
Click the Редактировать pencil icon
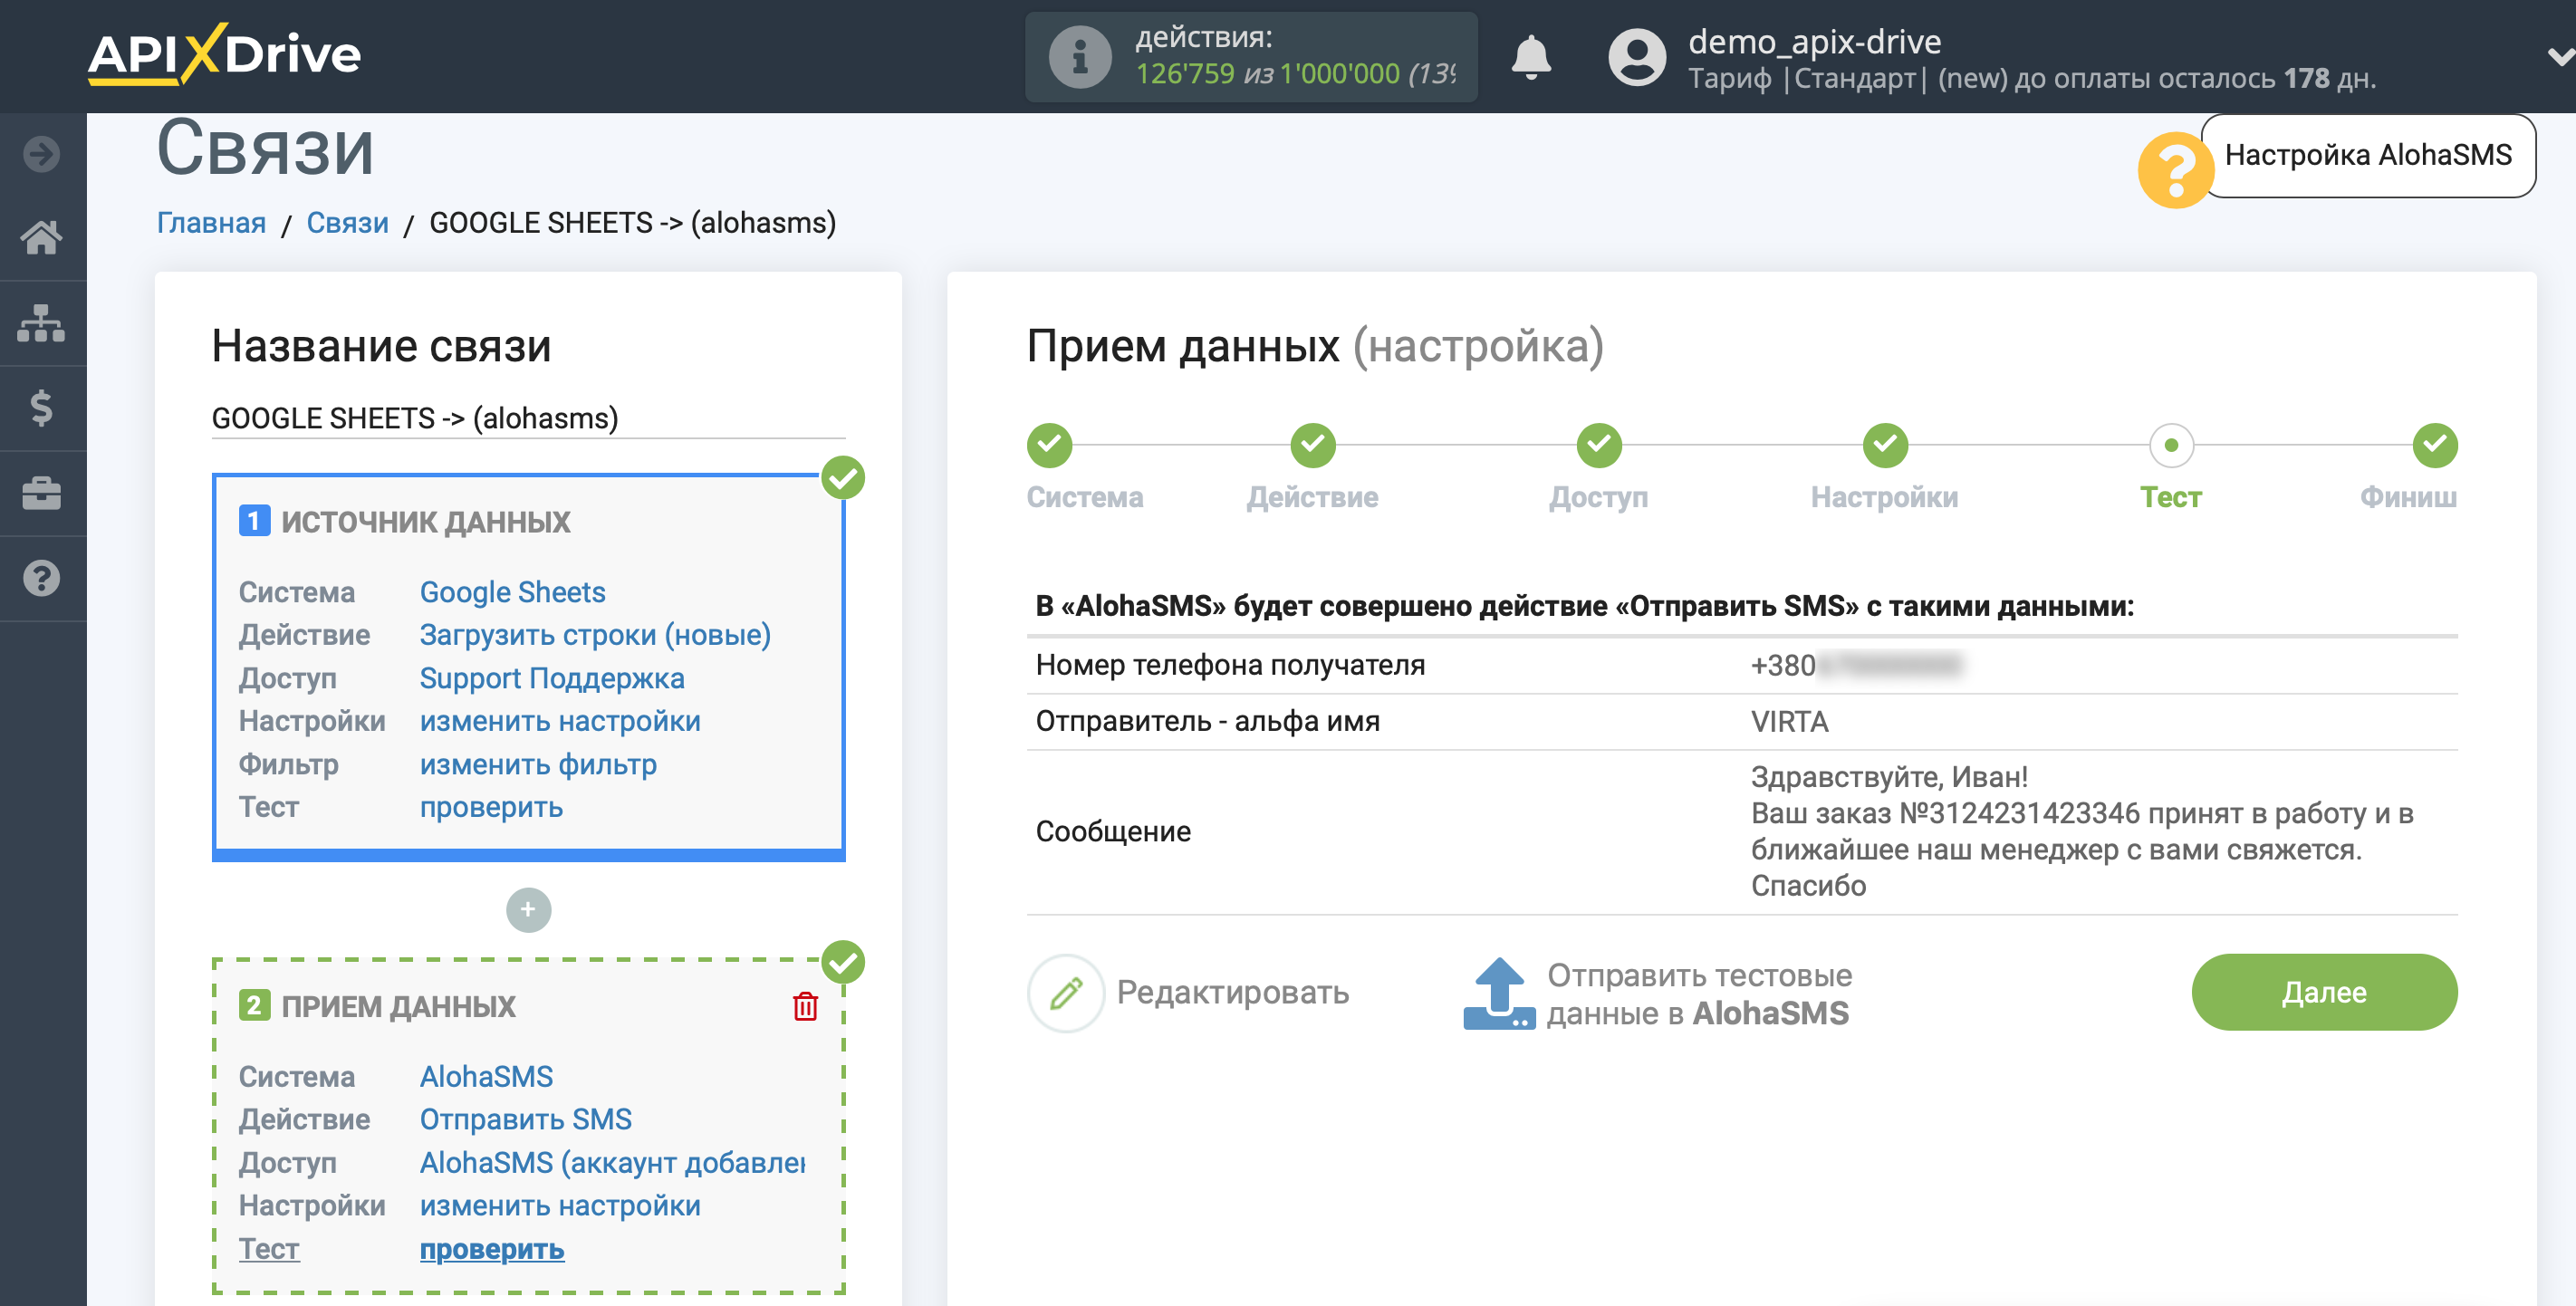pyautogui.click(x=1066, y=993)
